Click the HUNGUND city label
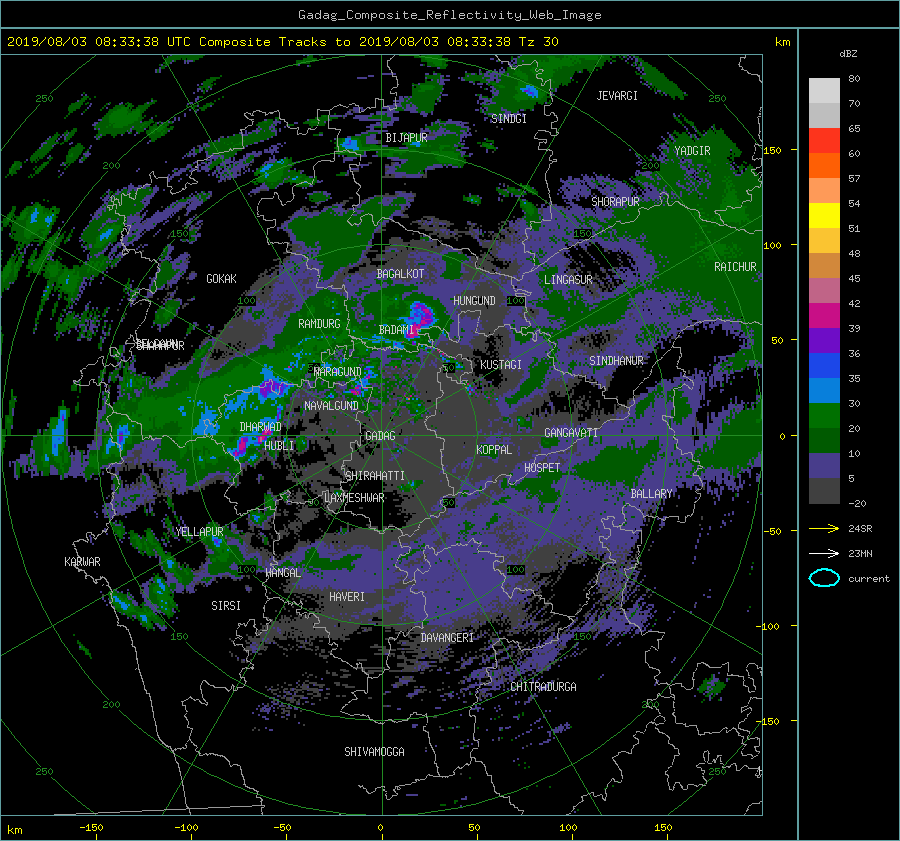This screenshot has height=841, width=900. coord(474,300)
